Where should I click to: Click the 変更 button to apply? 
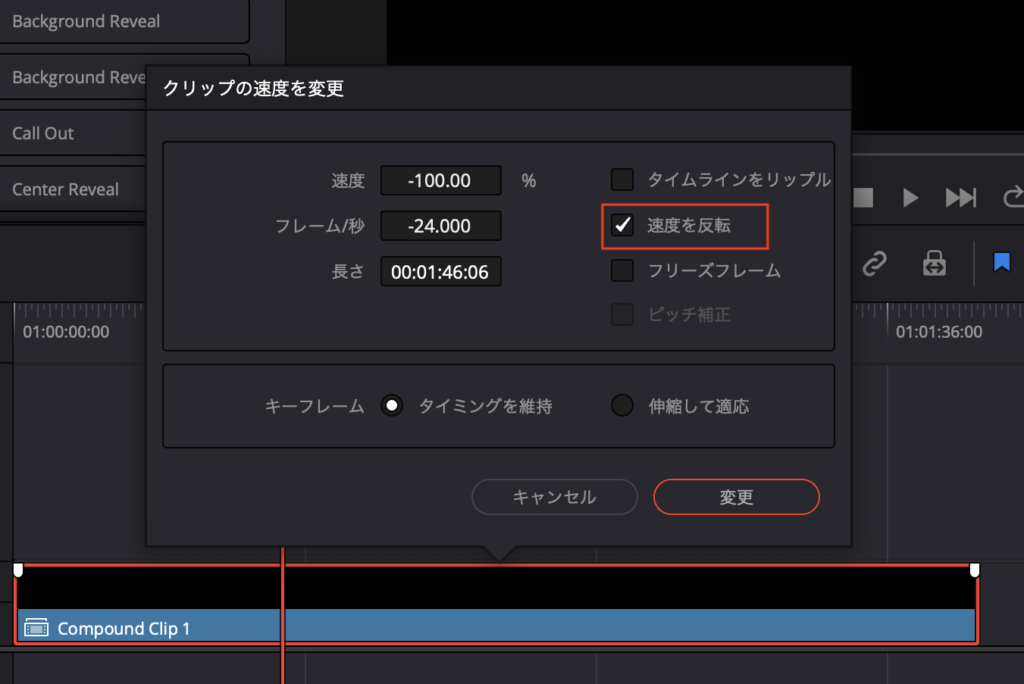pyautogui.click(x=736, y=497)
